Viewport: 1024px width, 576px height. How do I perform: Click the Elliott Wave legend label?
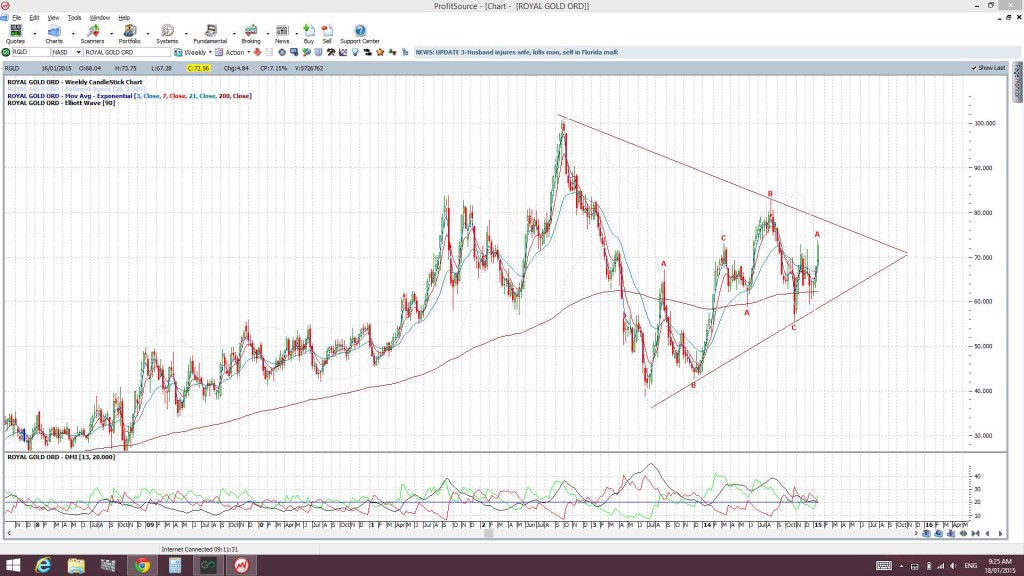click(x=61, y=103)
